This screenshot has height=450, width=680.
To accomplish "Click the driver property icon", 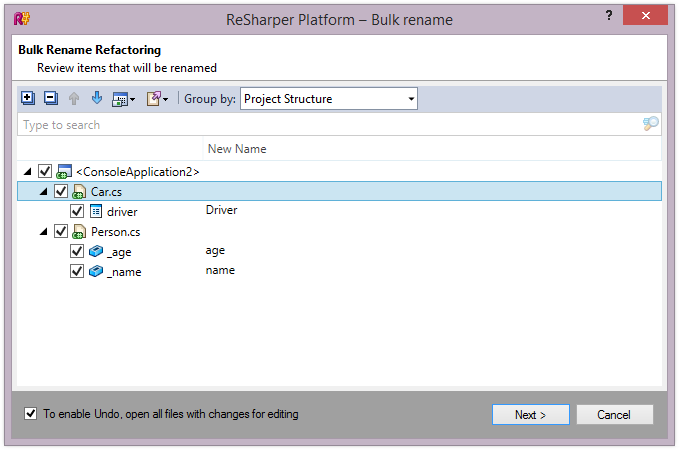I will (x=96, y=211).
